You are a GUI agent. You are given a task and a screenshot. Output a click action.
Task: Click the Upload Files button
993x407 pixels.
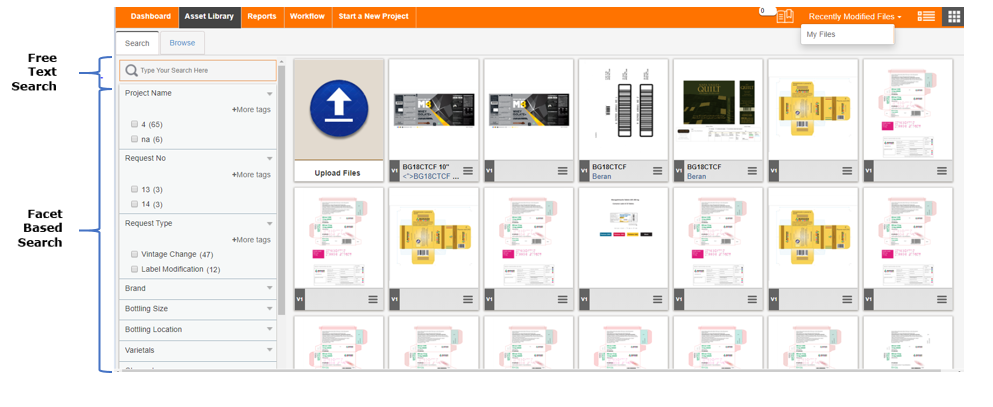[339, 173]
